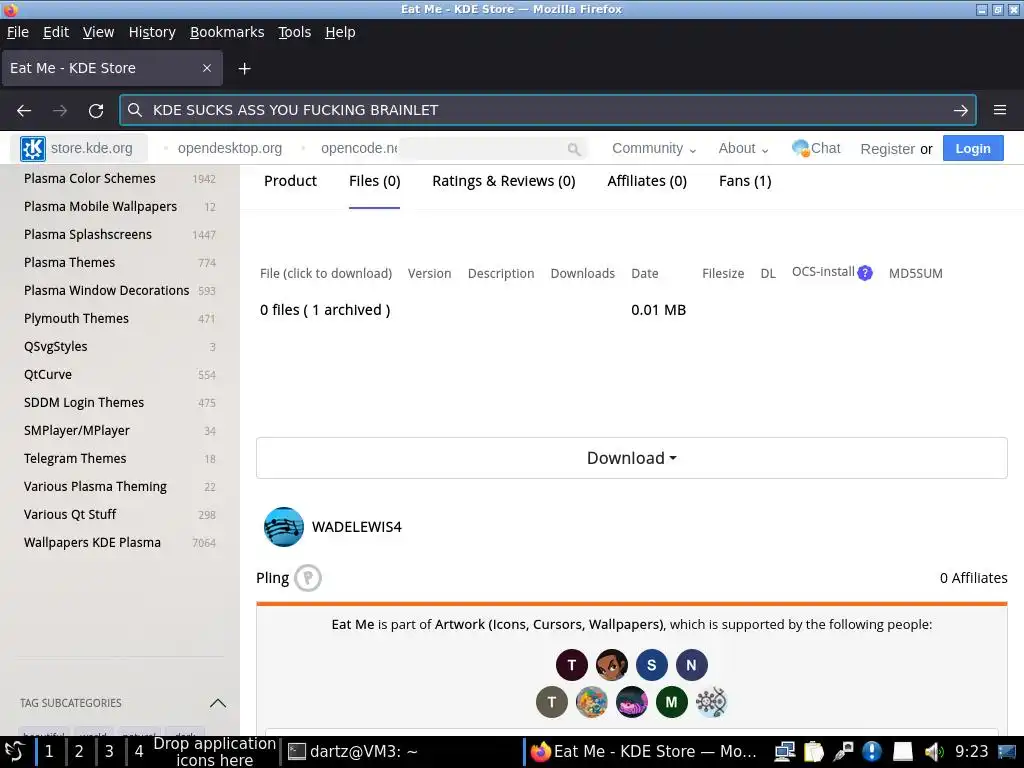Click the Register link
This screenshot has height=768, width=1024.
[888, 149]
